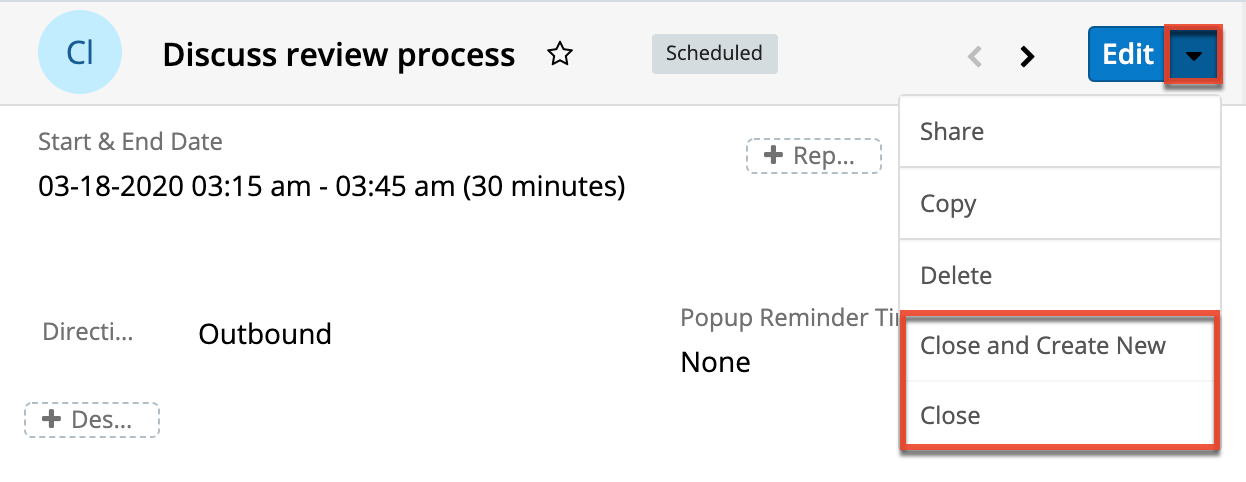The image size is (1246, 482).
Task: Choose Close to close the call
Action: pyautogui.click(x=1059, y=416)
